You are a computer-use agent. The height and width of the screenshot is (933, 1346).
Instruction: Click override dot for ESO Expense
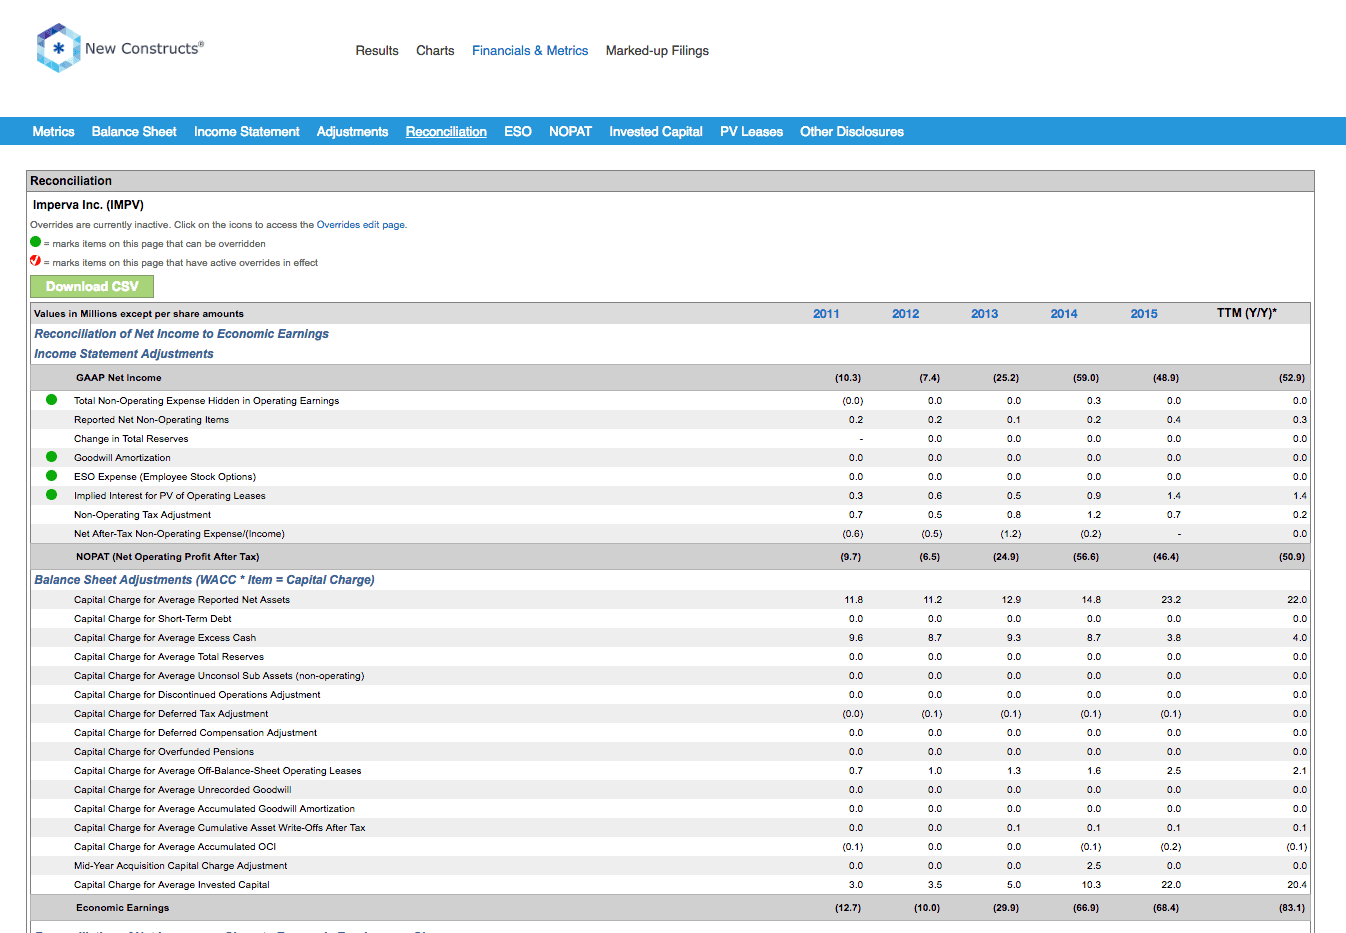point(51,476)
